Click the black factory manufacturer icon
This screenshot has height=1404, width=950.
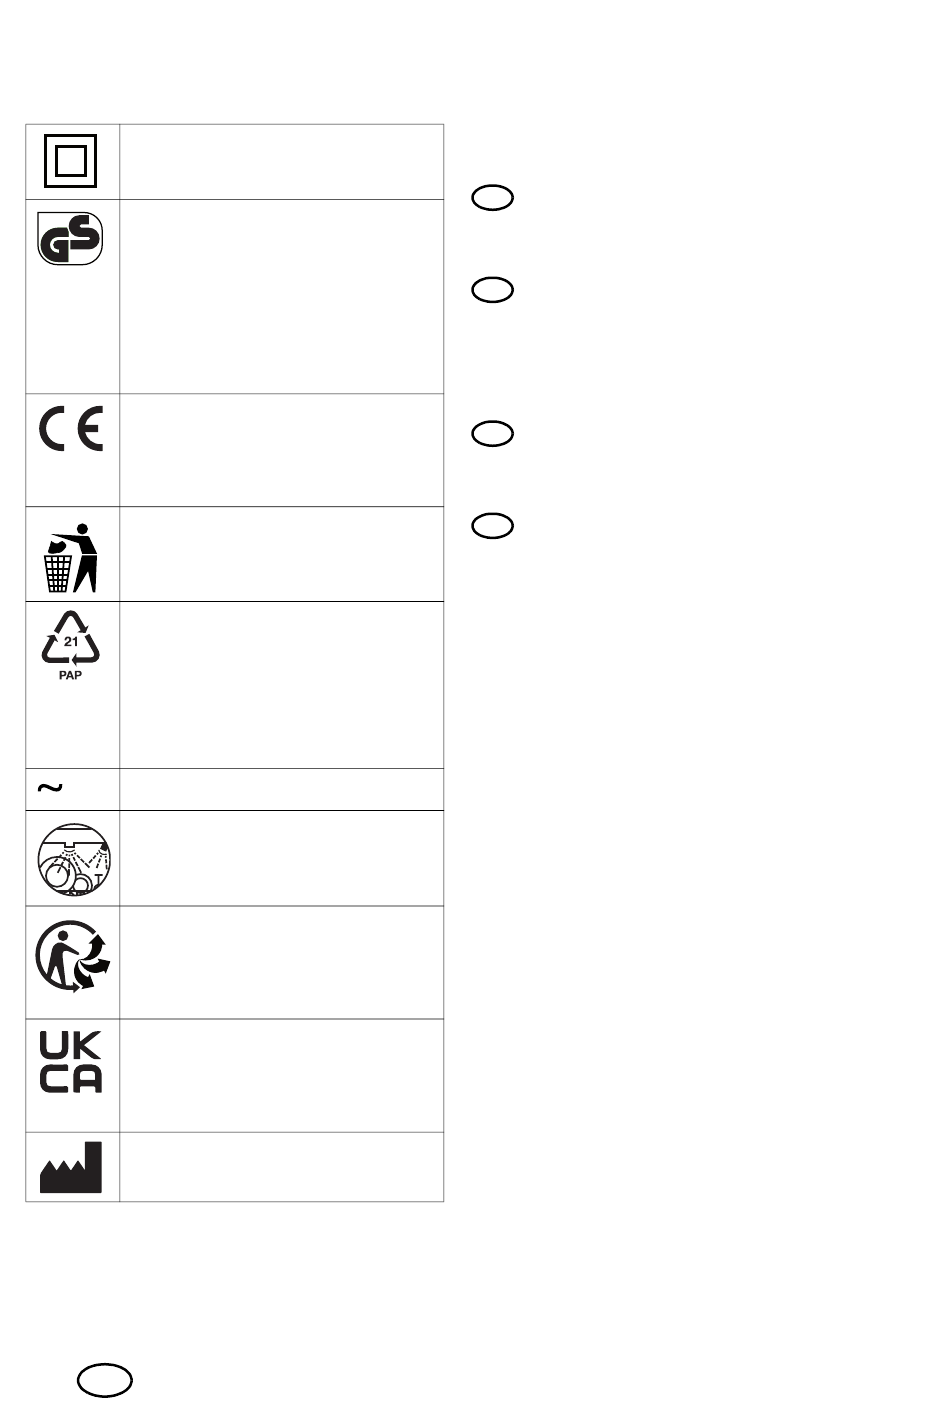pos(71,1167)
